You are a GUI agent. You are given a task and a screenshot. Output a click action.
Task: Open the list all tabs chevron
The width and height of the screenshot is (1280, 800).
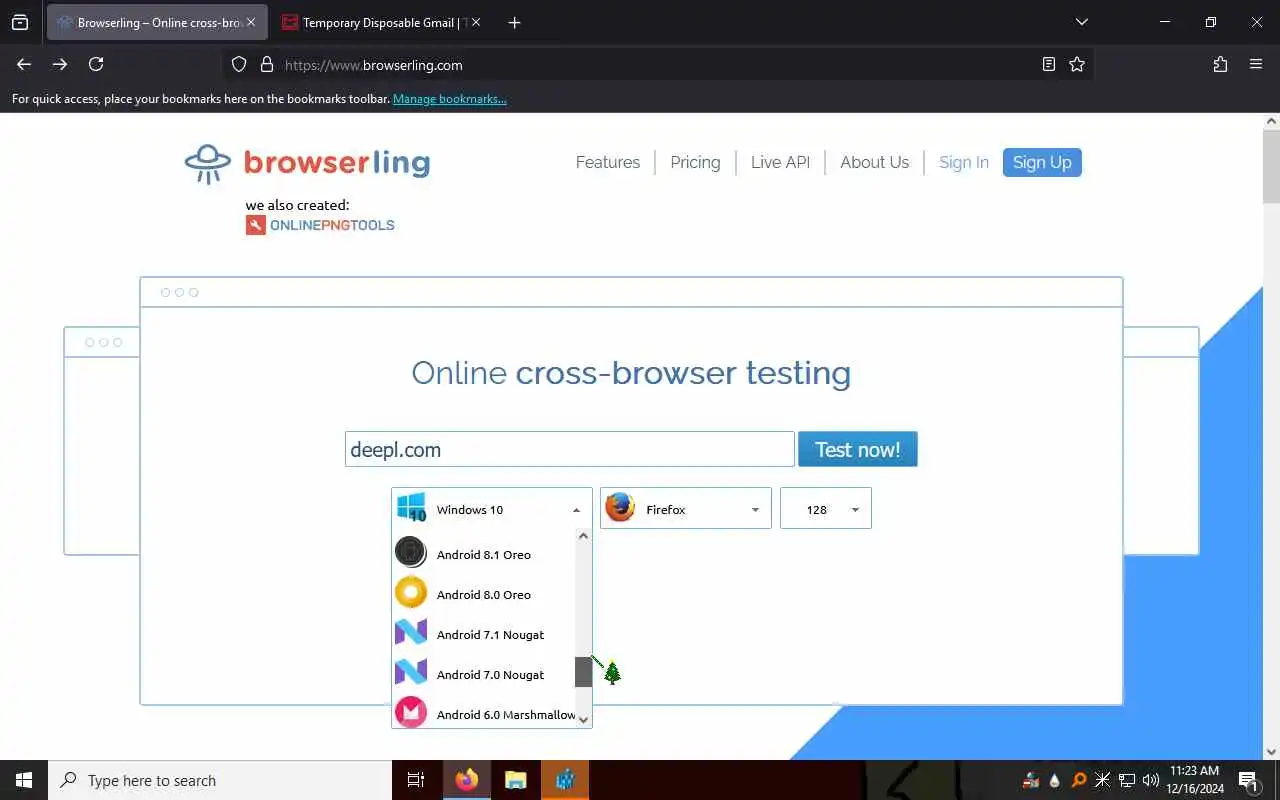click(x=1081, y=22)
